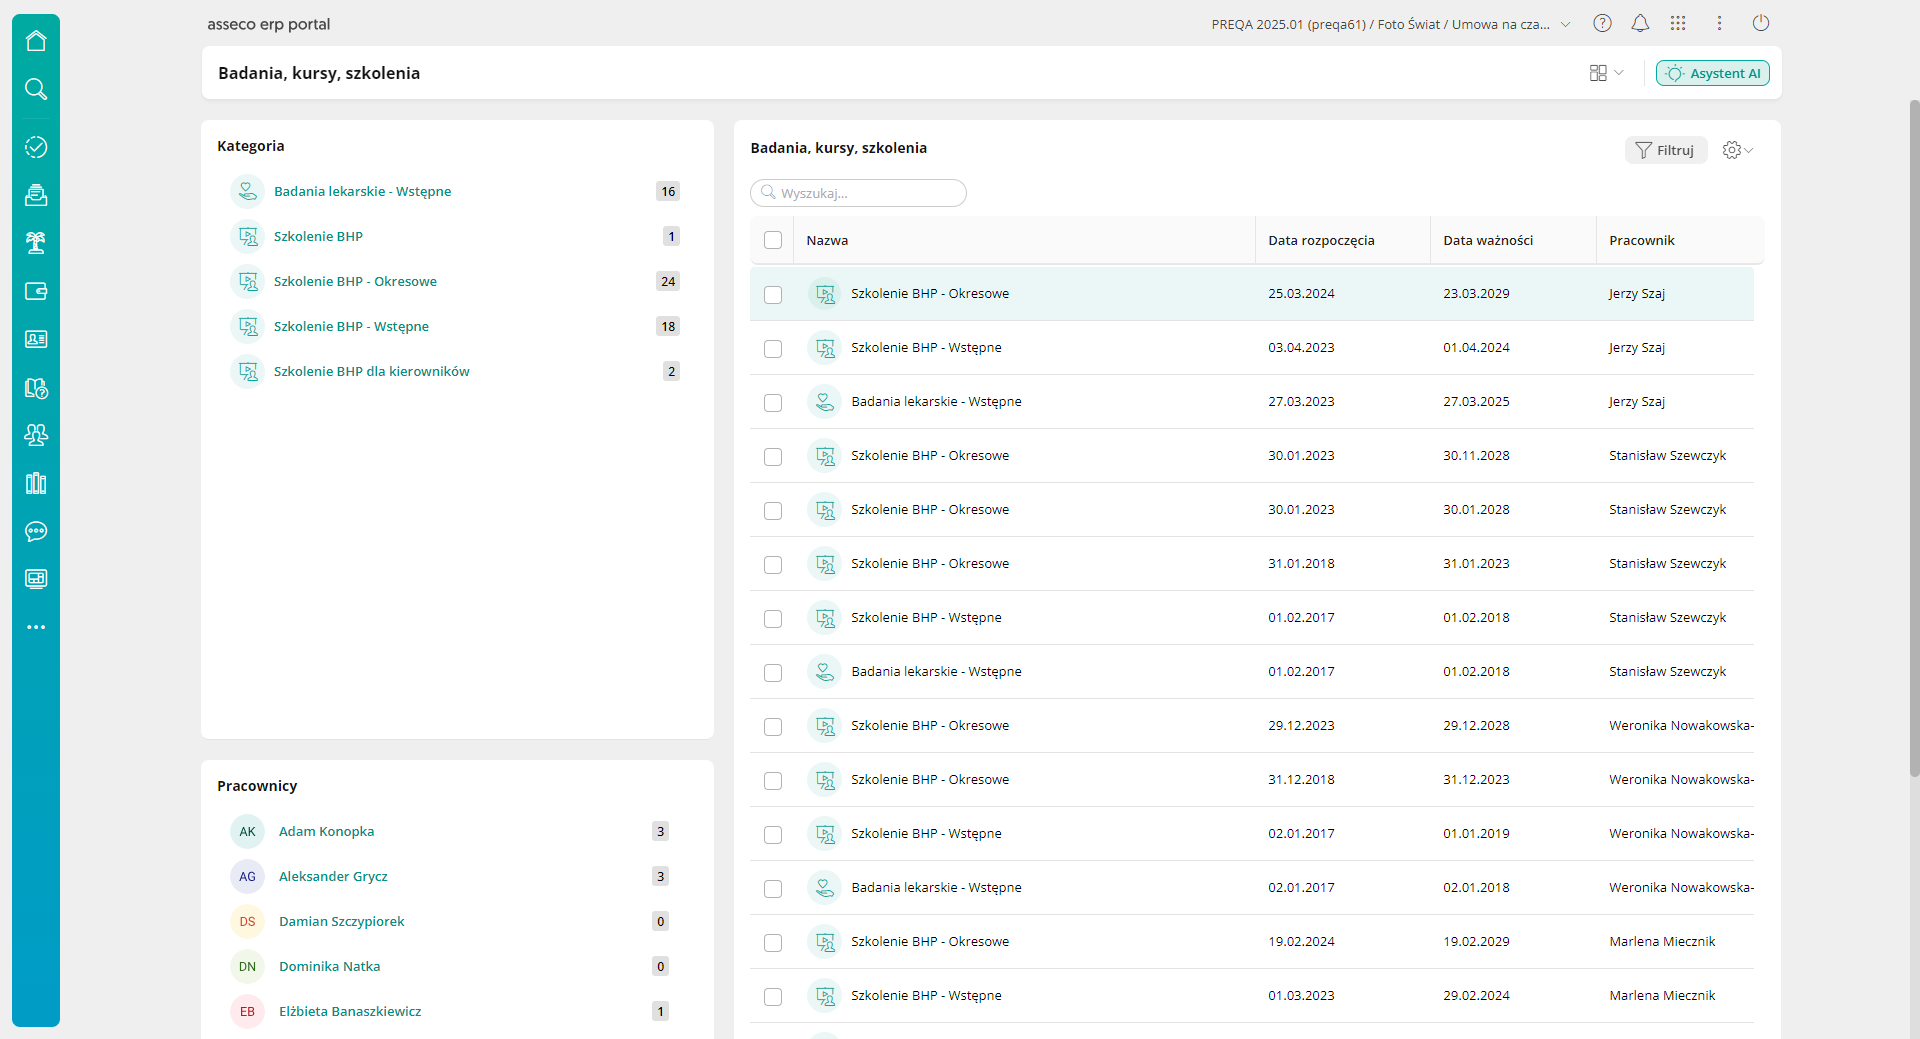Open the monitor dashboard icon in sidebar
Screen dimensions: 1920x1039
tap(36, 579)
